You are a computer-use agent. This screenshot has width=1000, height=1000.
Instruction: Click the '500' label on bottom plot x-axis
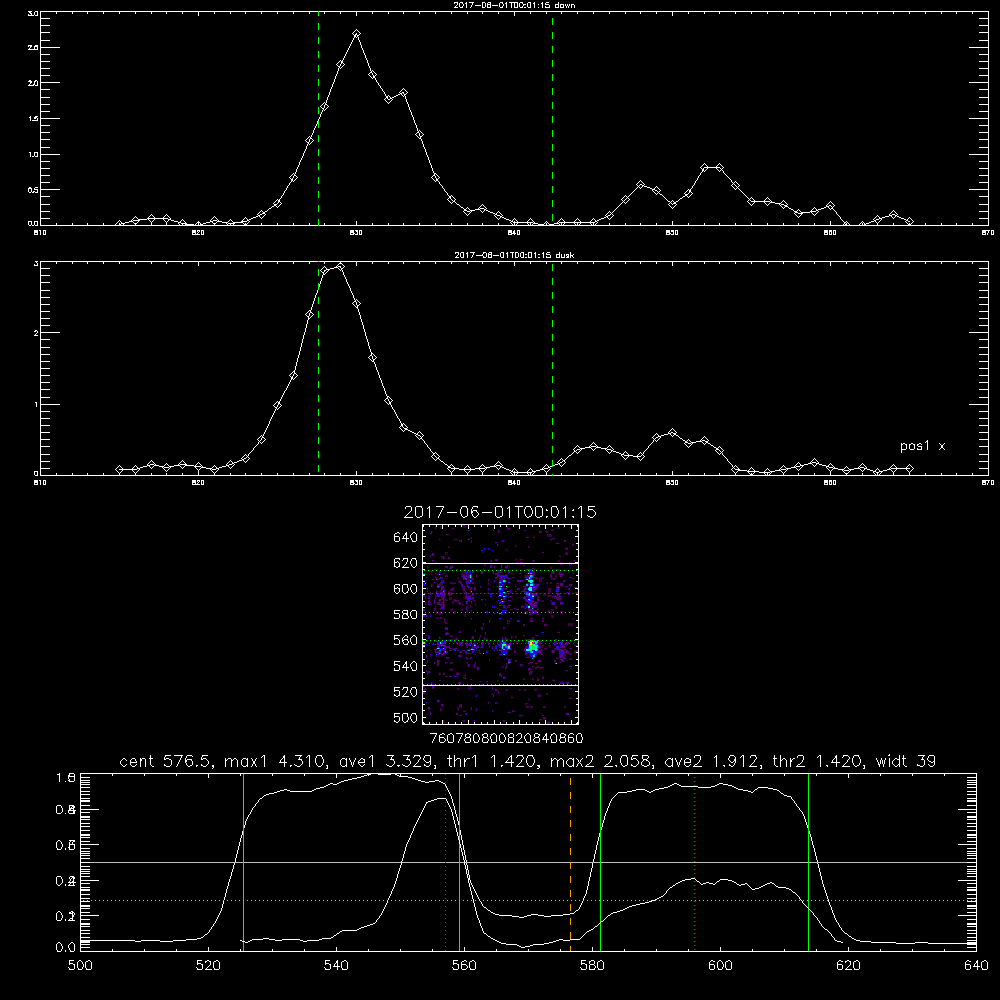click(x=80, y=966)
